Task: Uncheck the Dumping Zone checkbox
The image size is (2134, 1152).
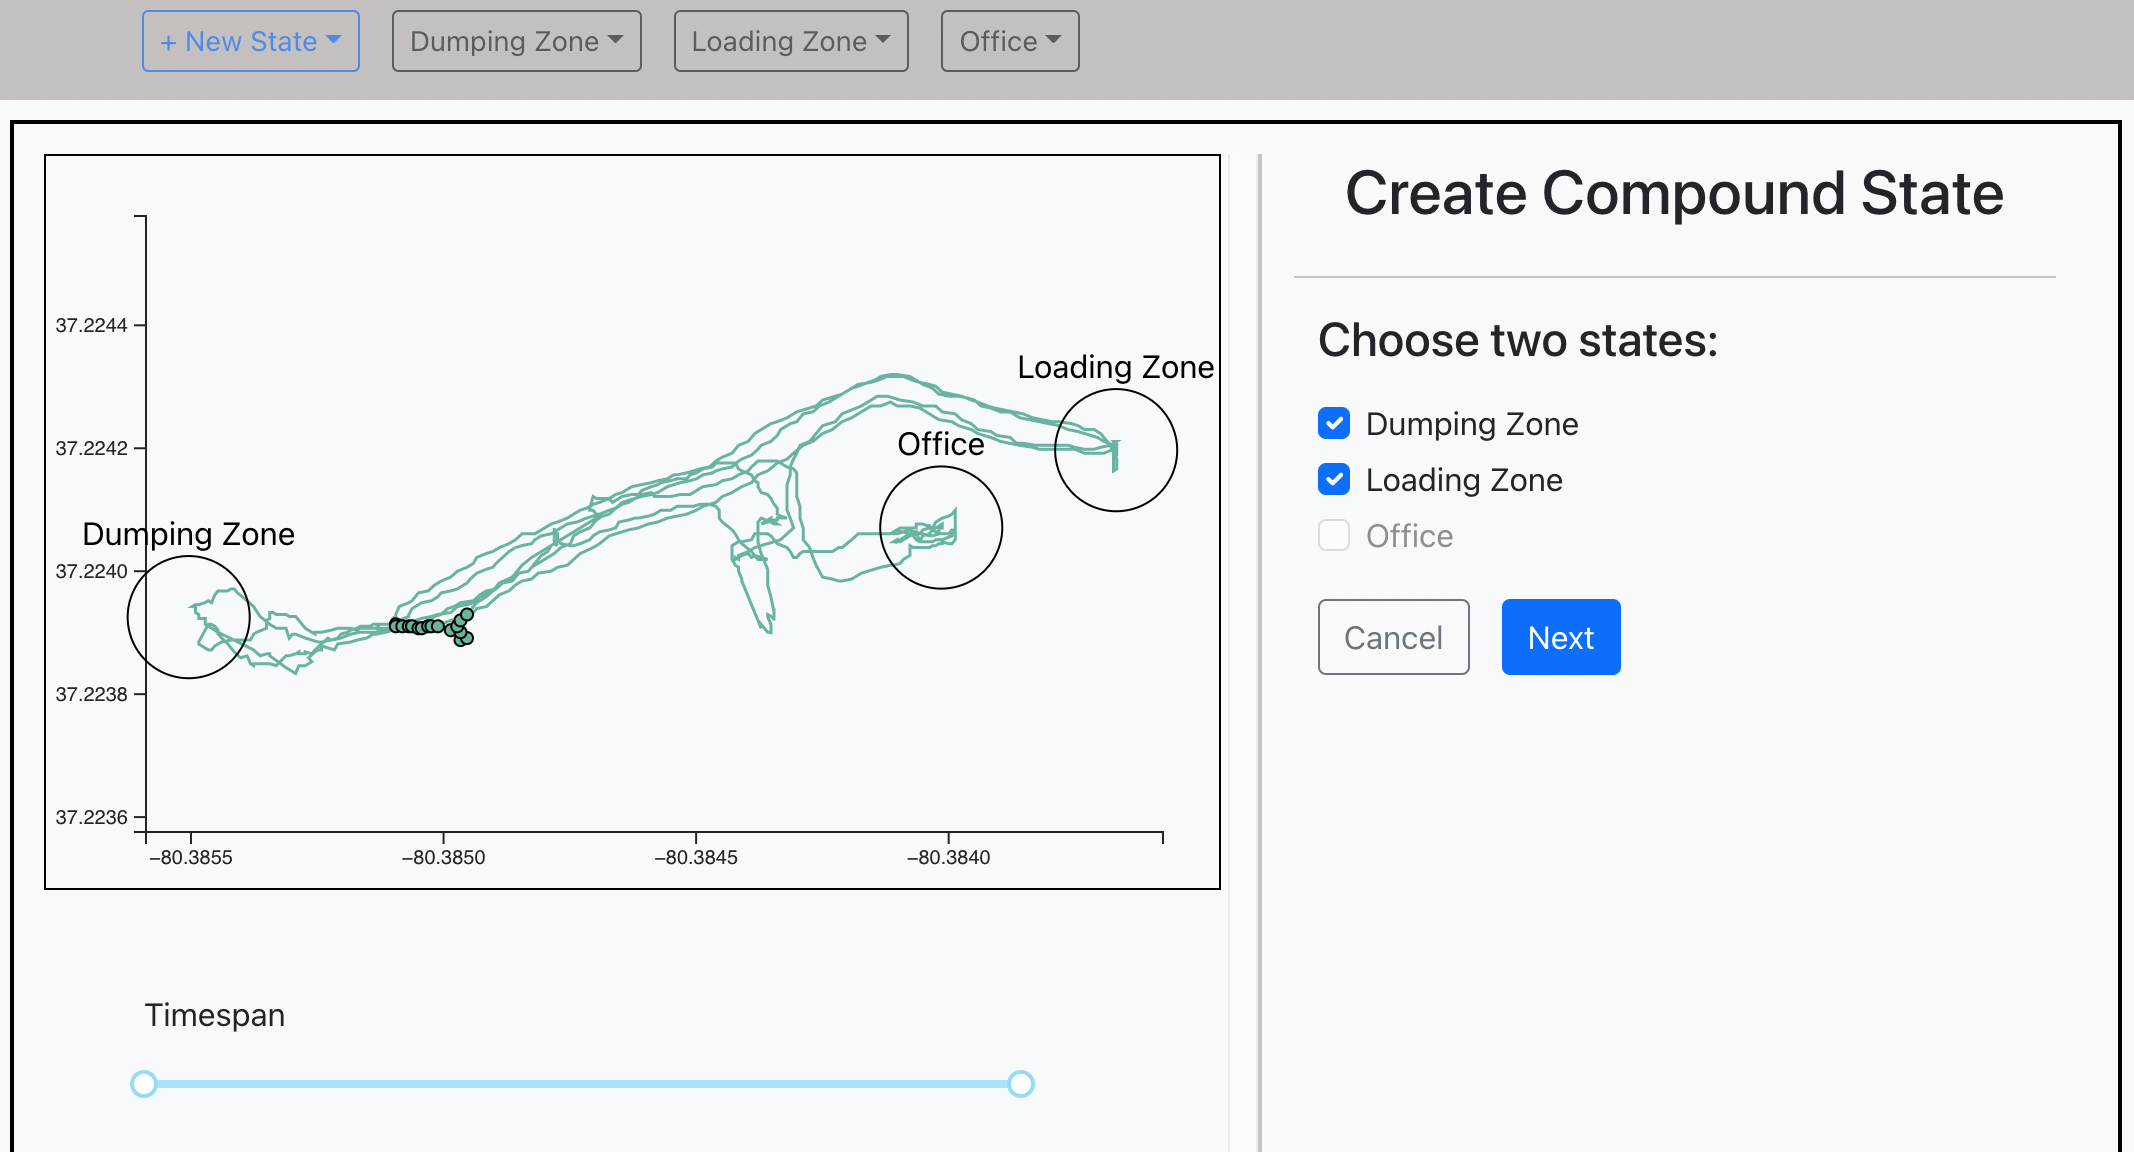Action: (1333, 424)
